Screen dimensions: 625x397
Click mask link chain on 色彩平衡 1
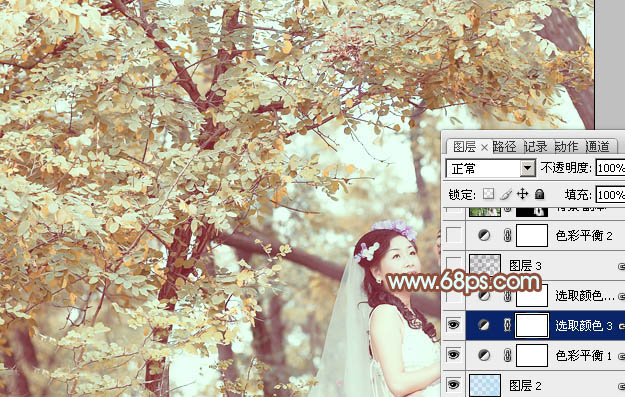coord(507,355)
